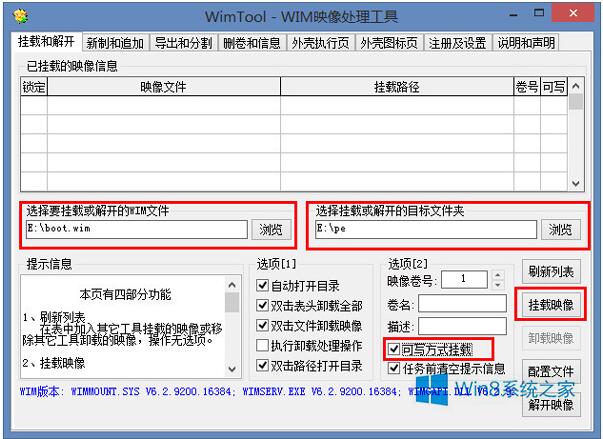
Task: Click 提示信息 panel scroll up arrow
Action: [232, 285]
